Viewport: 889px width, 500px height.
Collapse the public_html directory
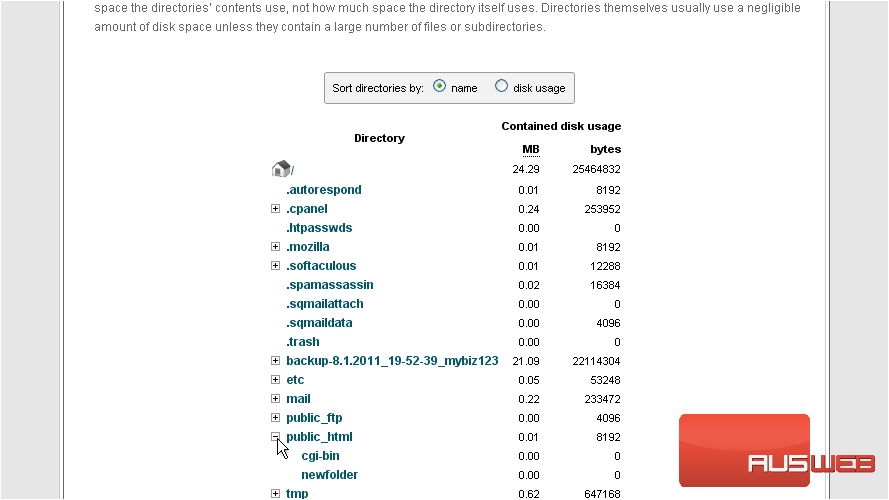[x=276, y=437]
